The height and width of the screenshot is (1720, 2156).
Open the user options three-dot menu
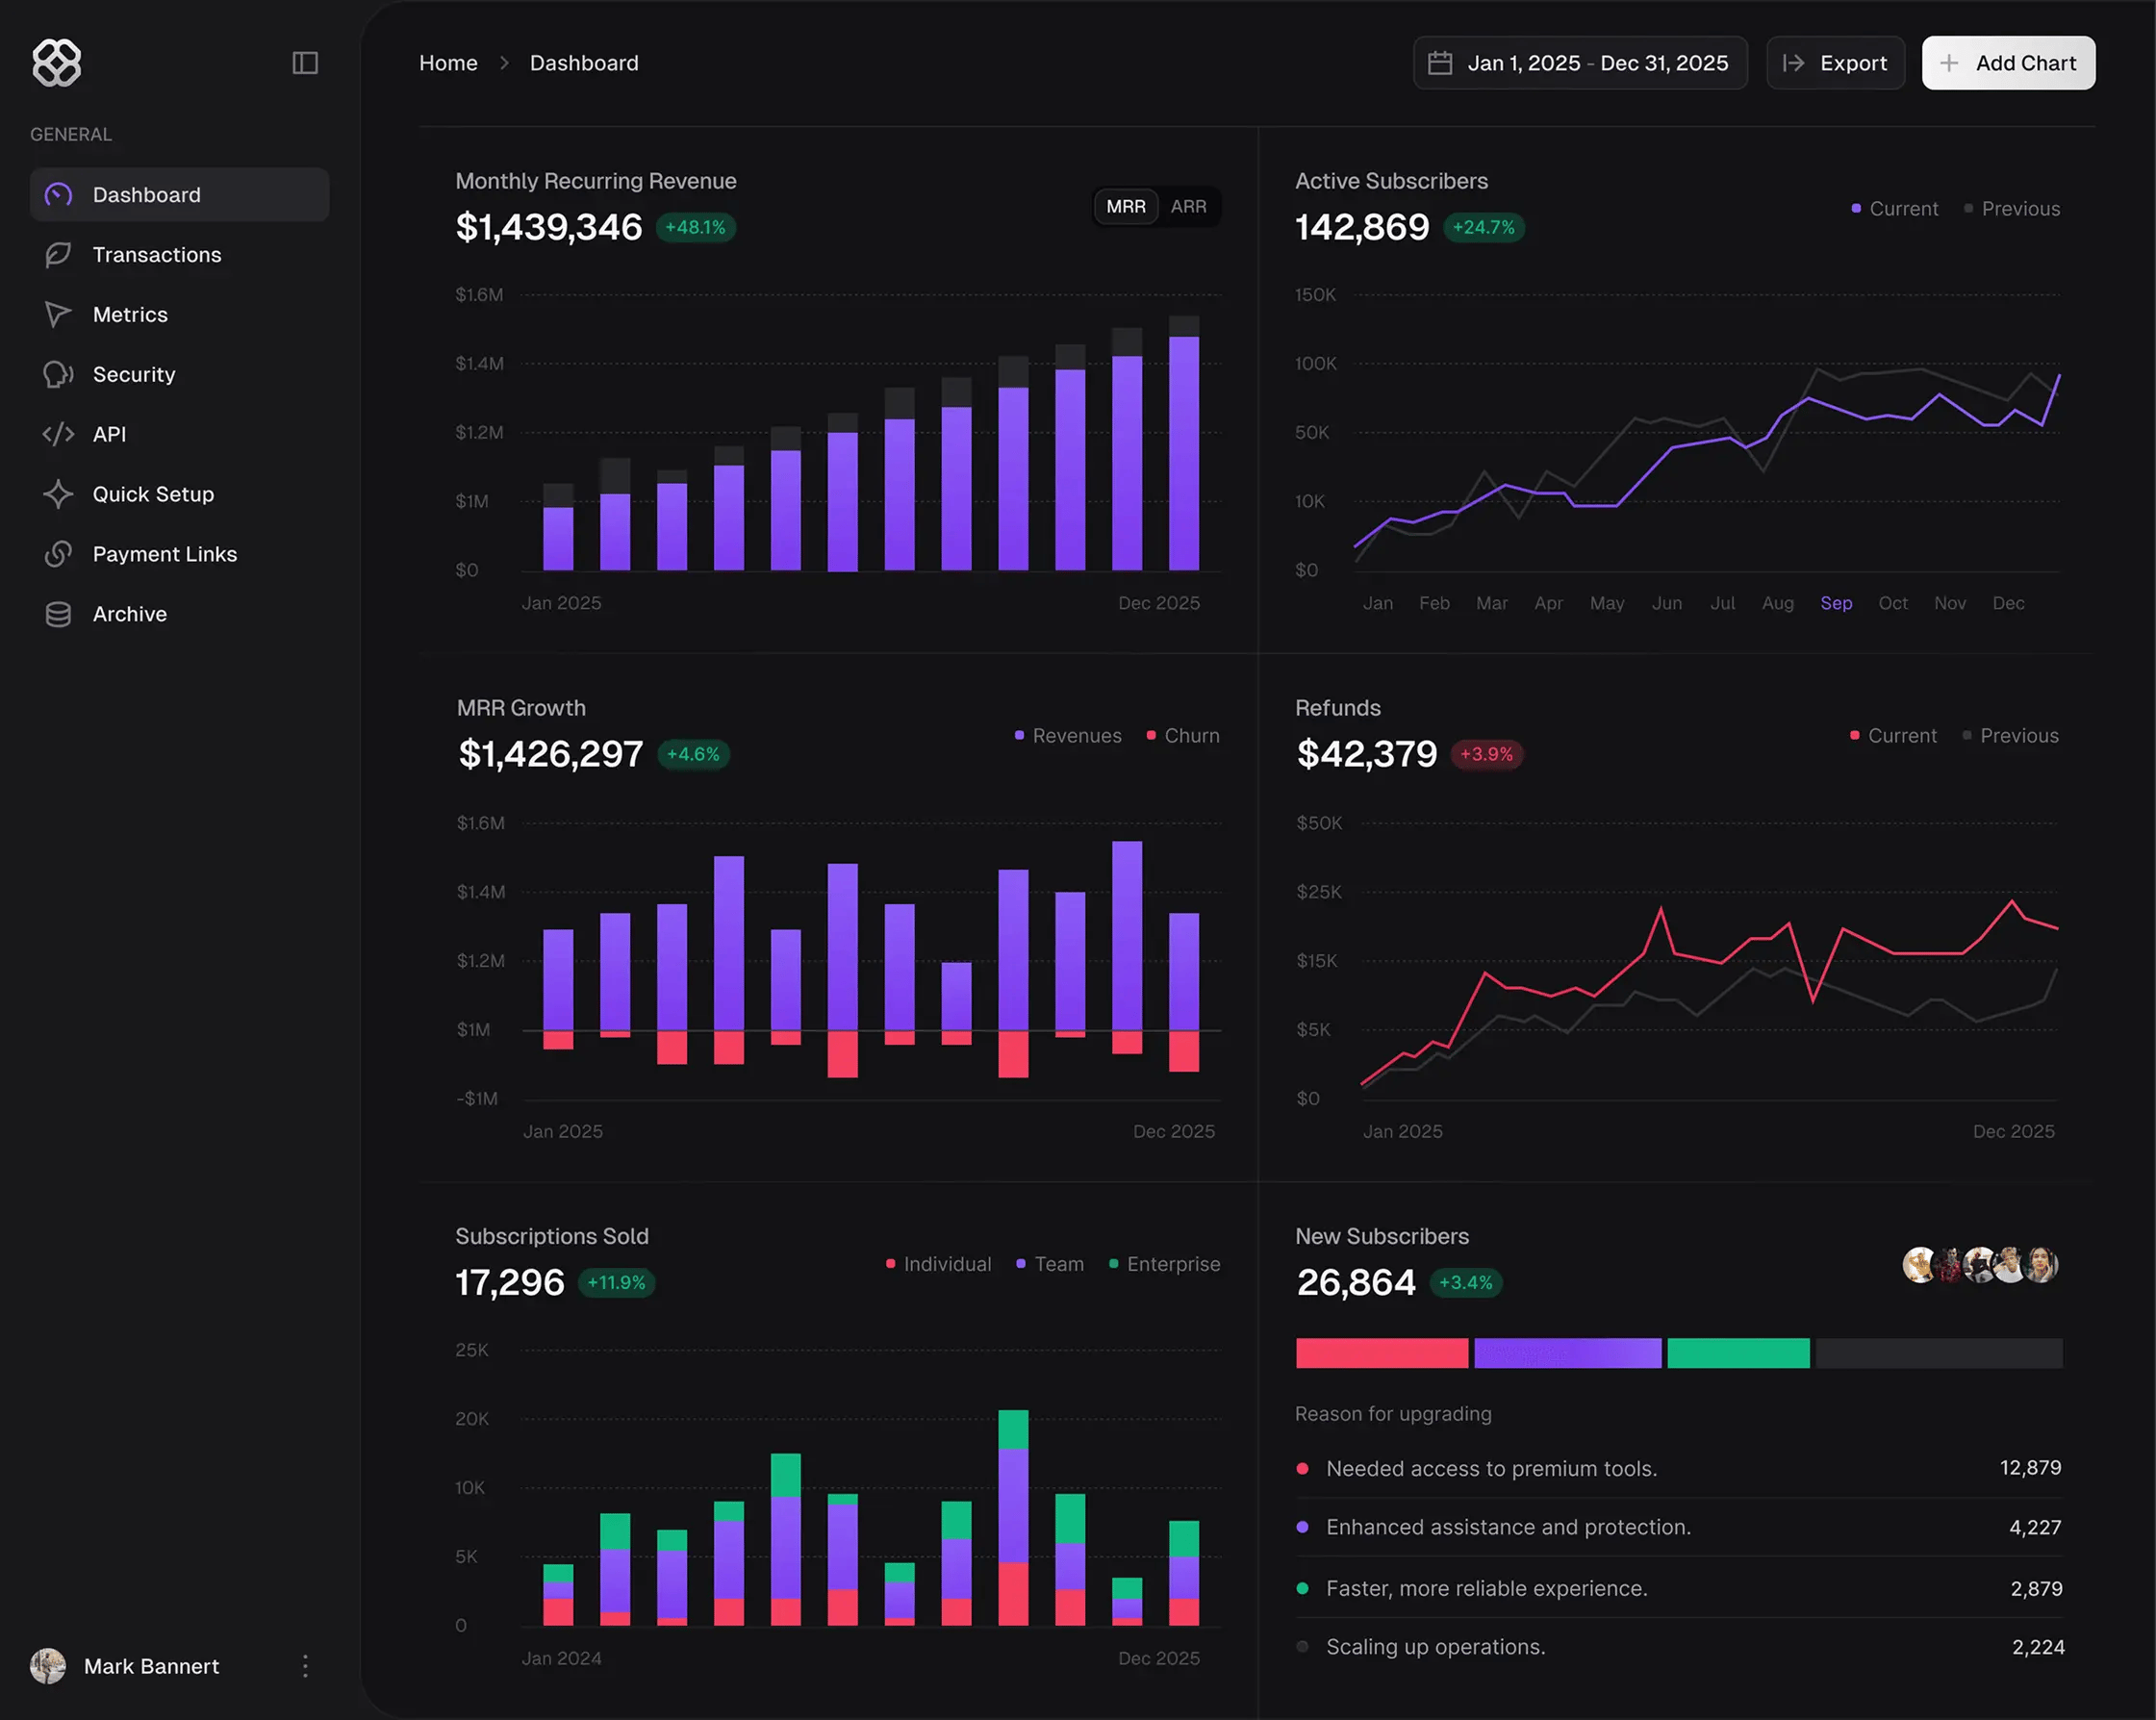click(305, 1666)
